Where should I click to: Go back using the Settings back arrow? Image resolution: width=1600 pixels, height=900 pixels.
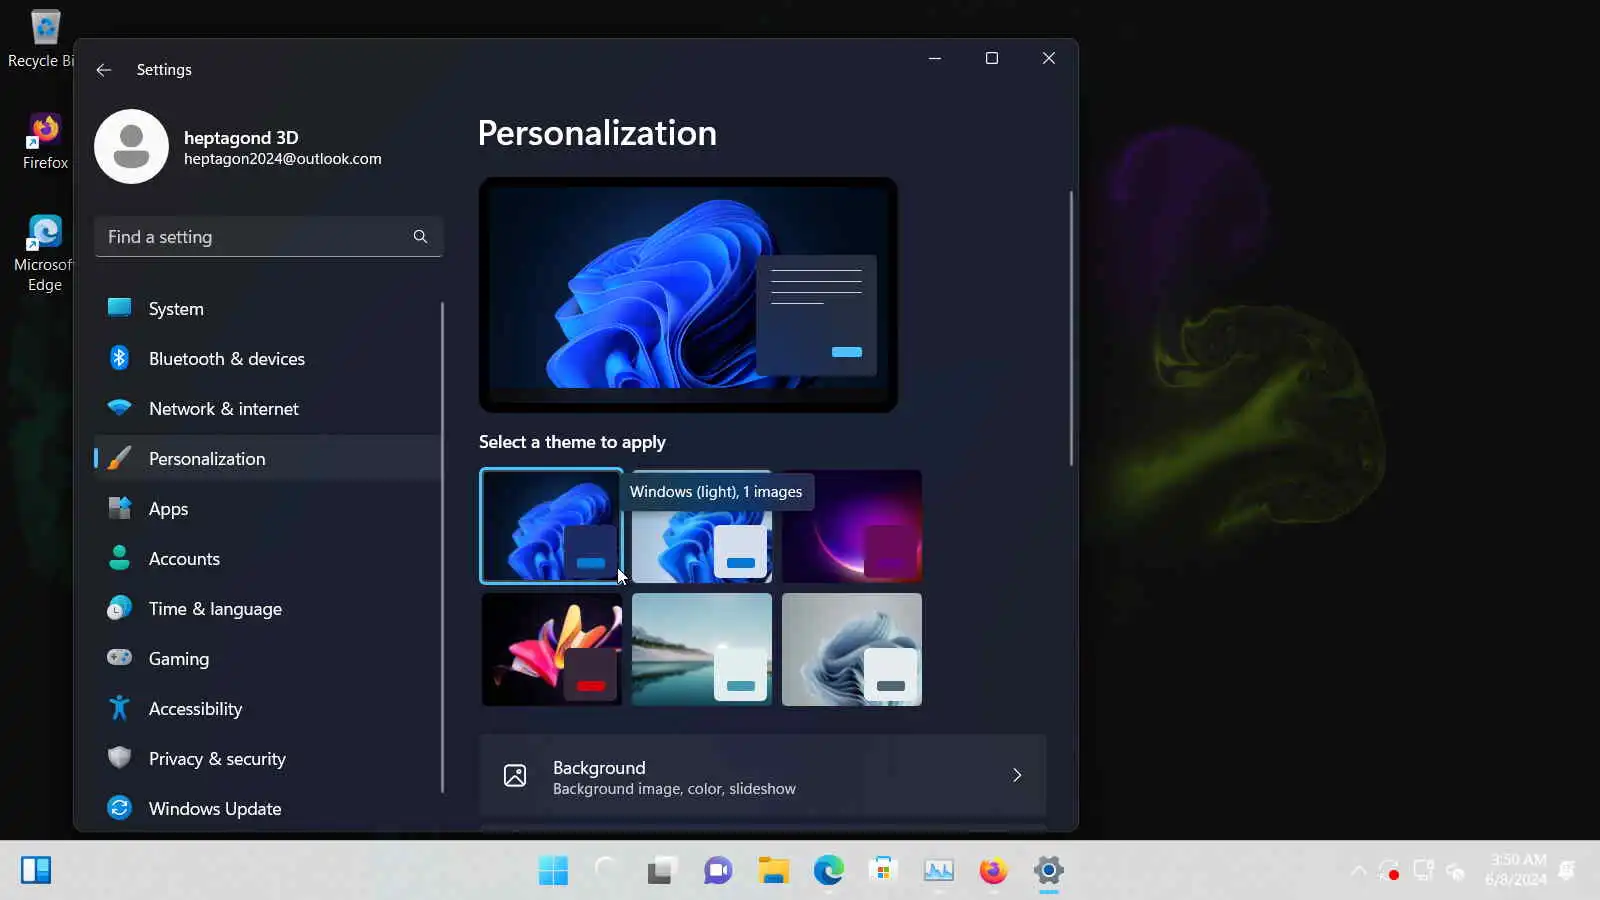pyautogui.click(x=103, y=70)
